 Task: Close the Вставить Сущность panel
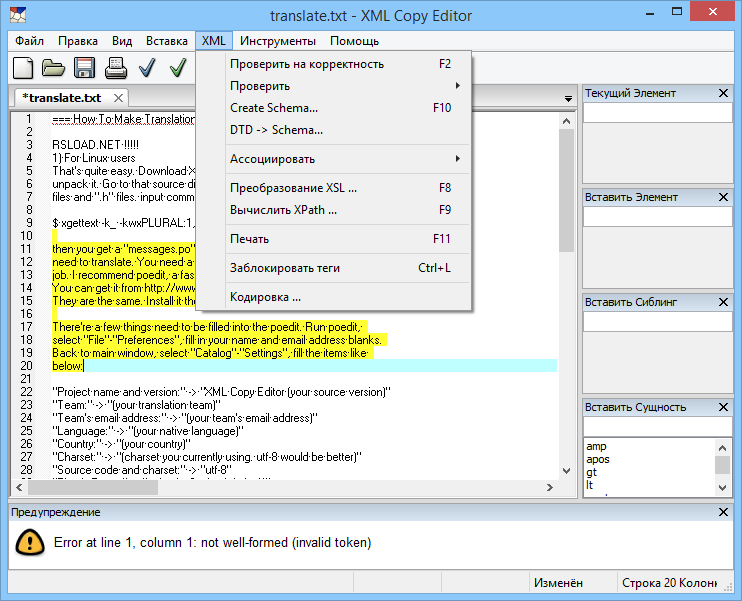723,407
